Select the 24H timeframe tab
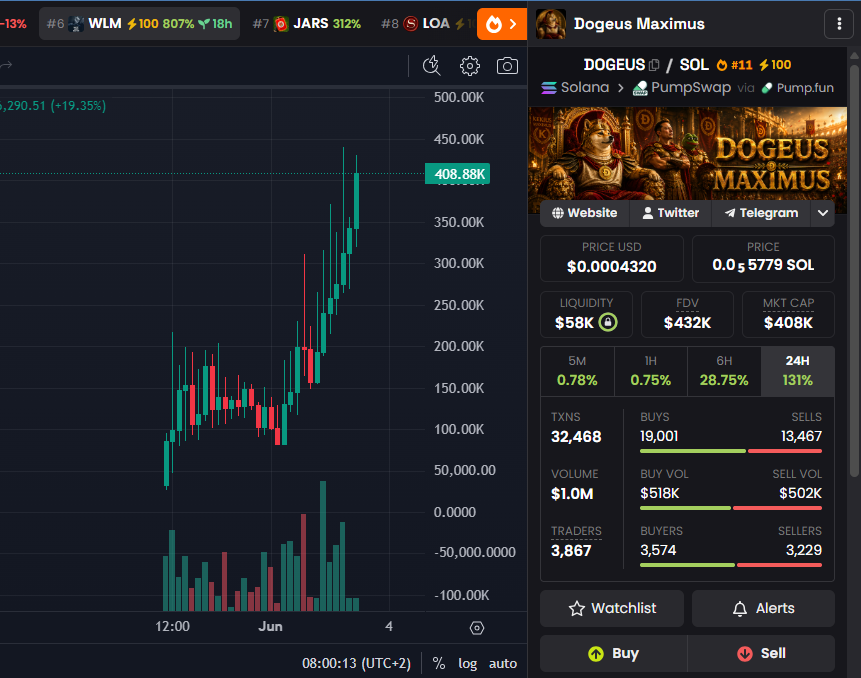This screenshot has width=861, height=678. click(x=798, y=371)
